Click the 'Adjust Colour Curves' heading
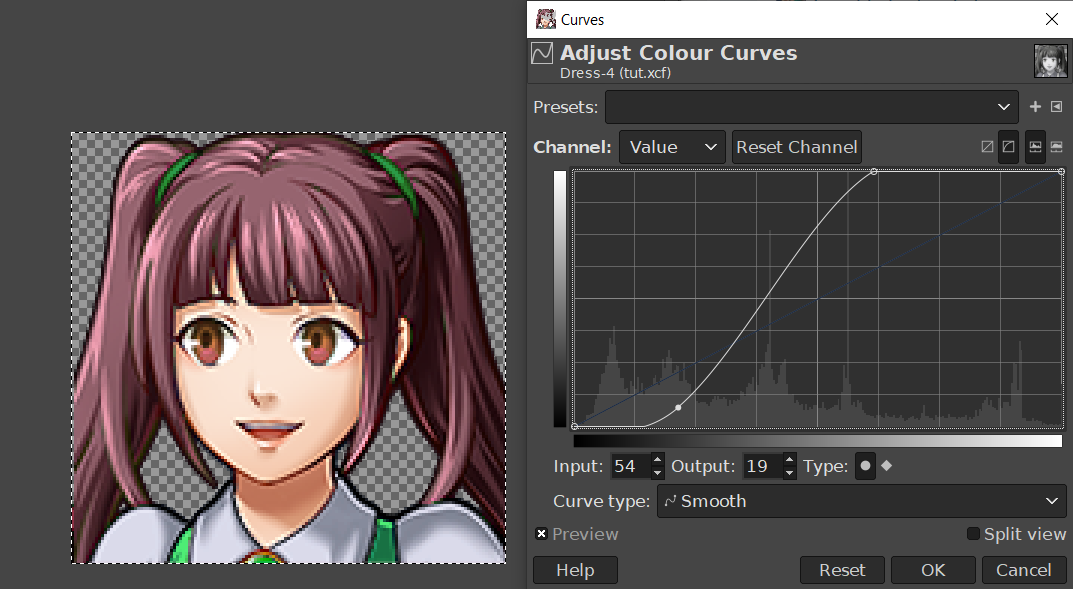 point(679,53)
